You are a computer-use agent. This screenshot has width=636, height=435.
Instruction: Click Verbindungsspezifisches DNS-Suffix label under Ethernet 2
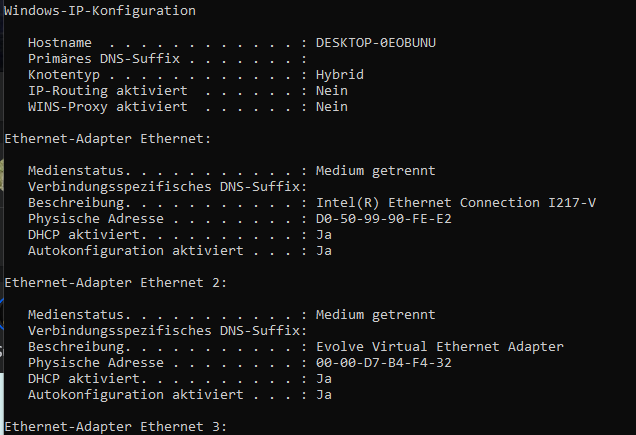[162, 331]
